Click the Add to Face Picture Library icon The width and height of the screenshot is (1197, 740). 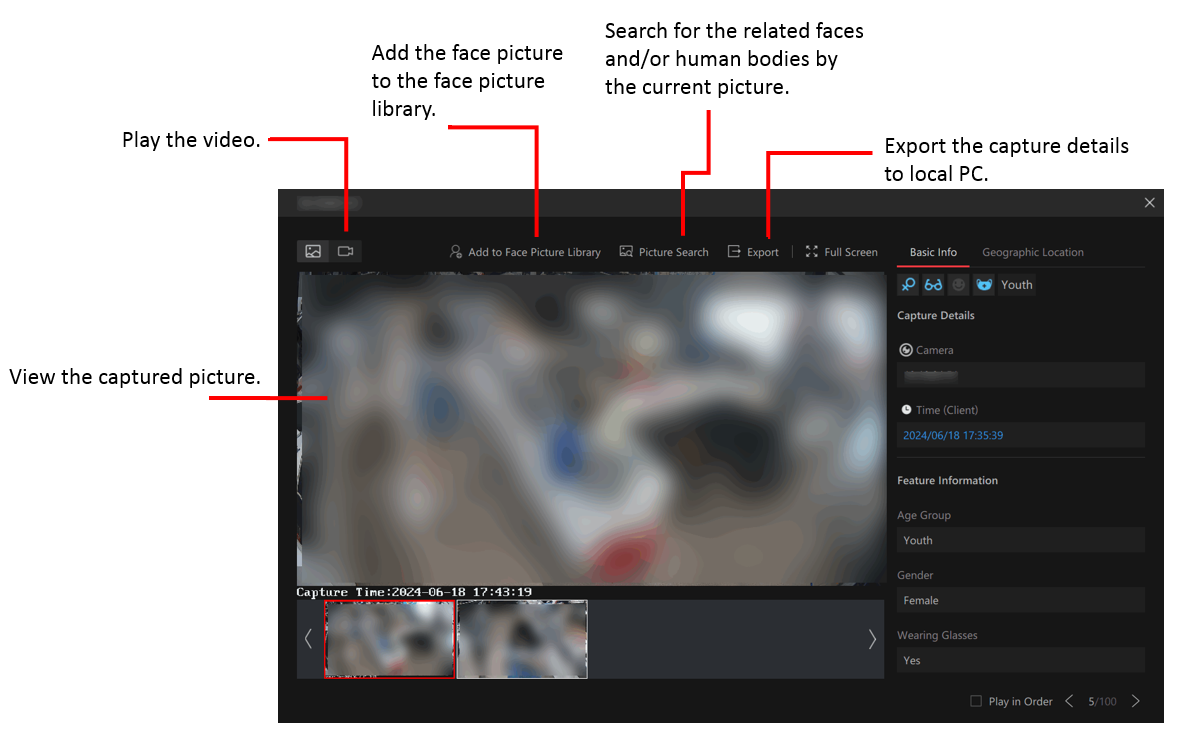[x=456, y=252]
